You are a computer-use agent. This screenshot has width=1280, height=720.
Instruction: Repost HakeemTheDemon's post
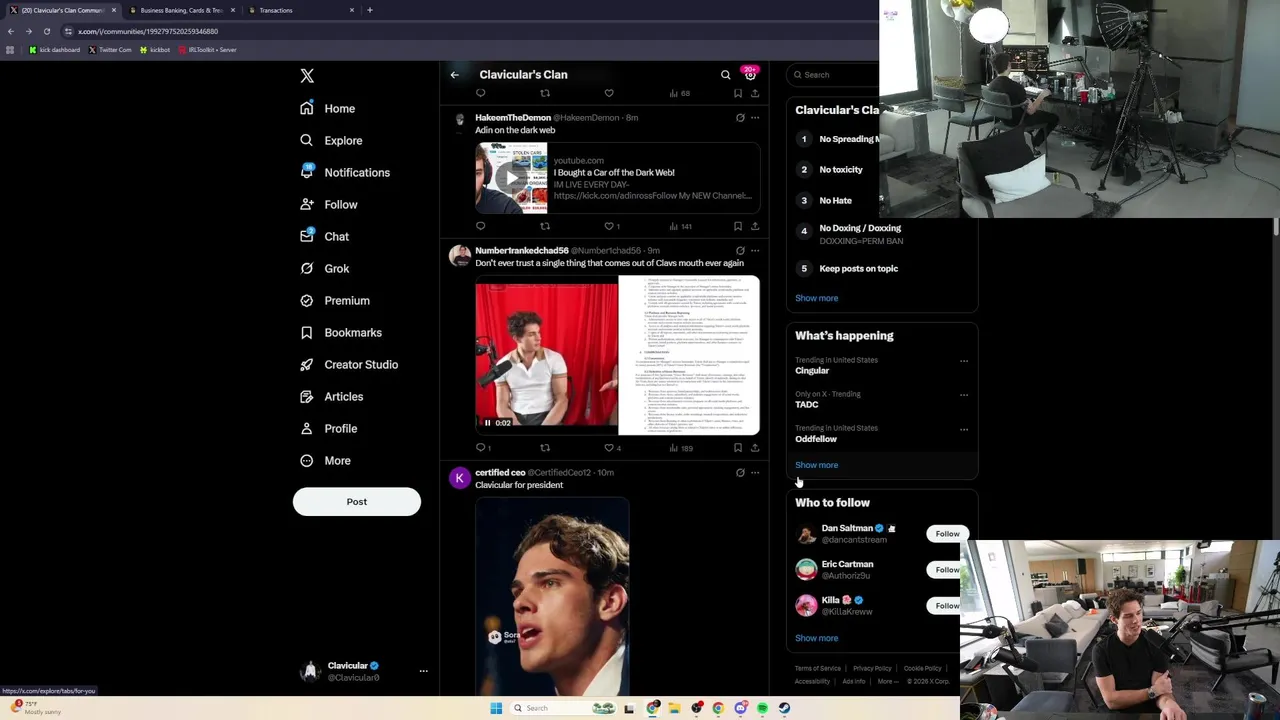[545, 226]
